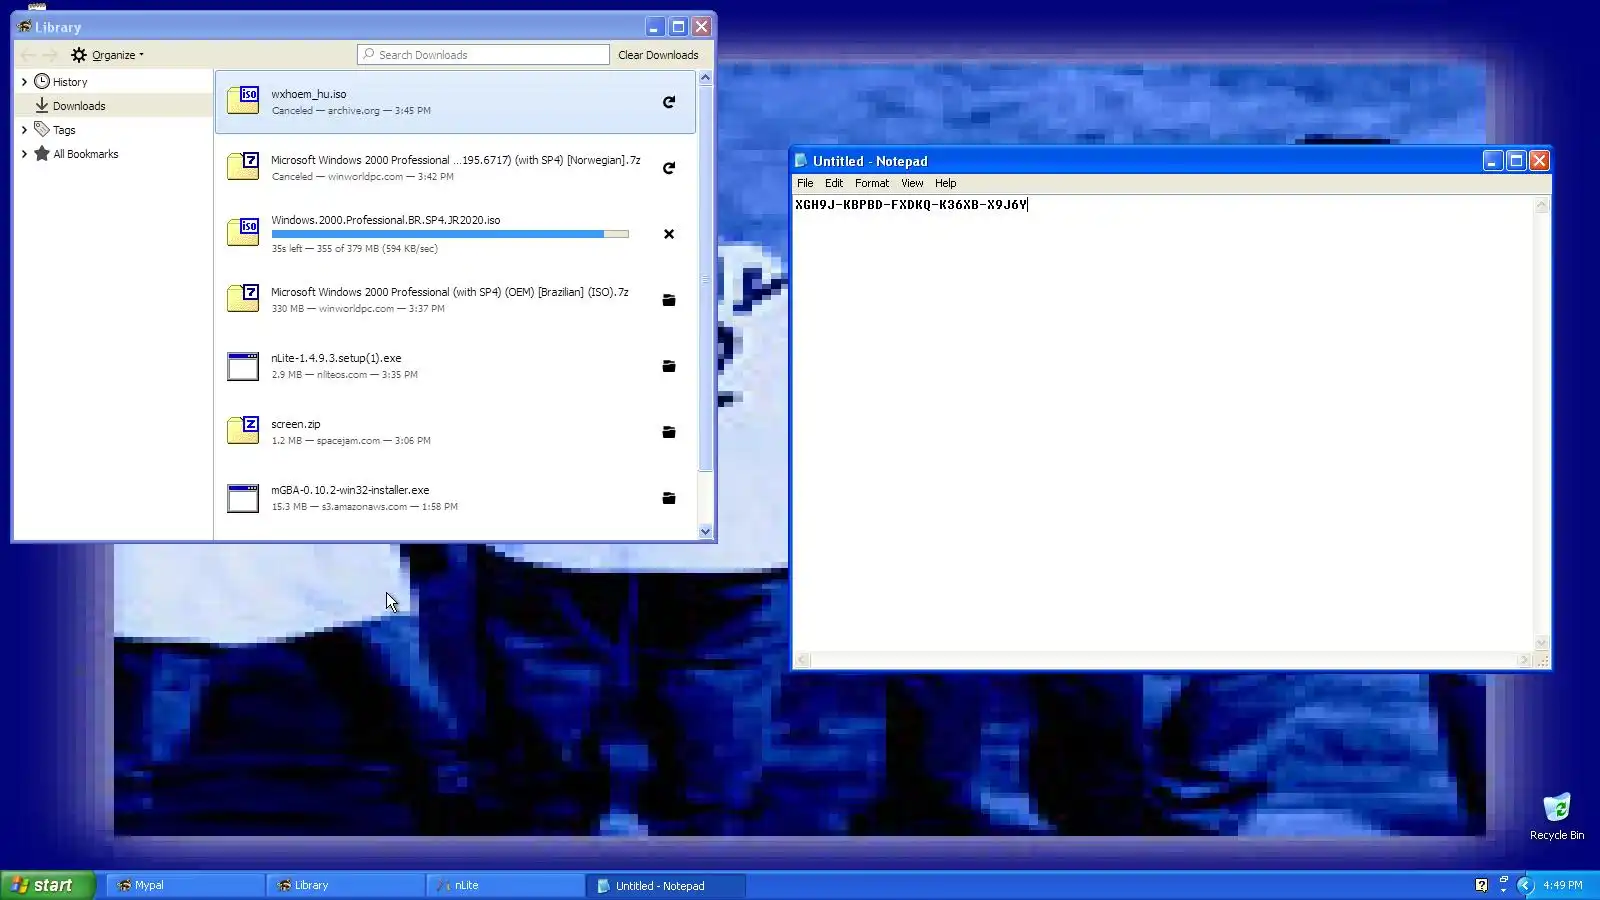Select Tags in the Library sidebar
This screenshot has width=1600, height=900.
(113, 130)
